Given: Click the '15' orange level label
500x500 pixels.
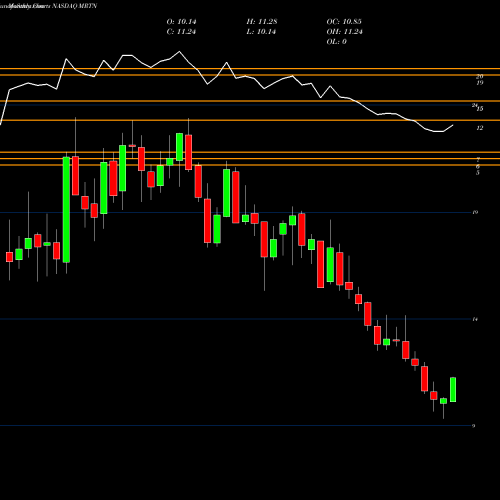Looking at the screenshot, I should [480, 109].
